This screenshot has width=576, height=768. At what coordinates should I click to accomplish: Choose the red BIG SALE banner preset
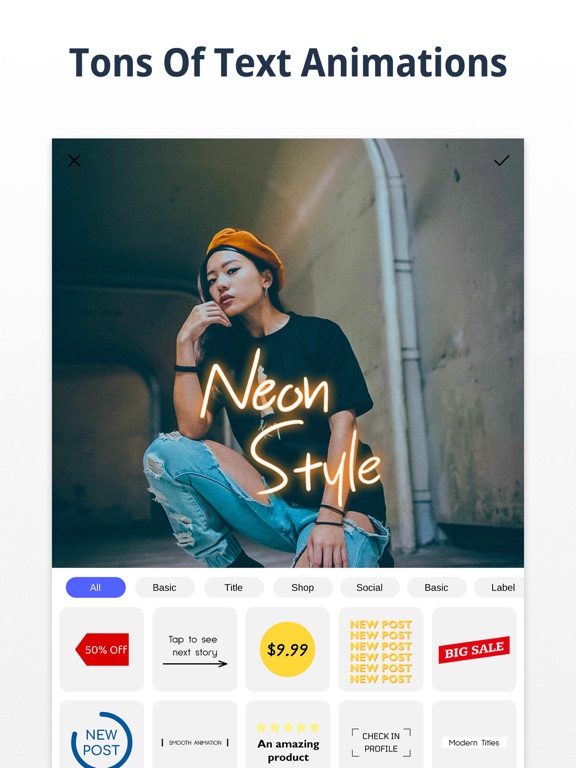coord(474,649)
